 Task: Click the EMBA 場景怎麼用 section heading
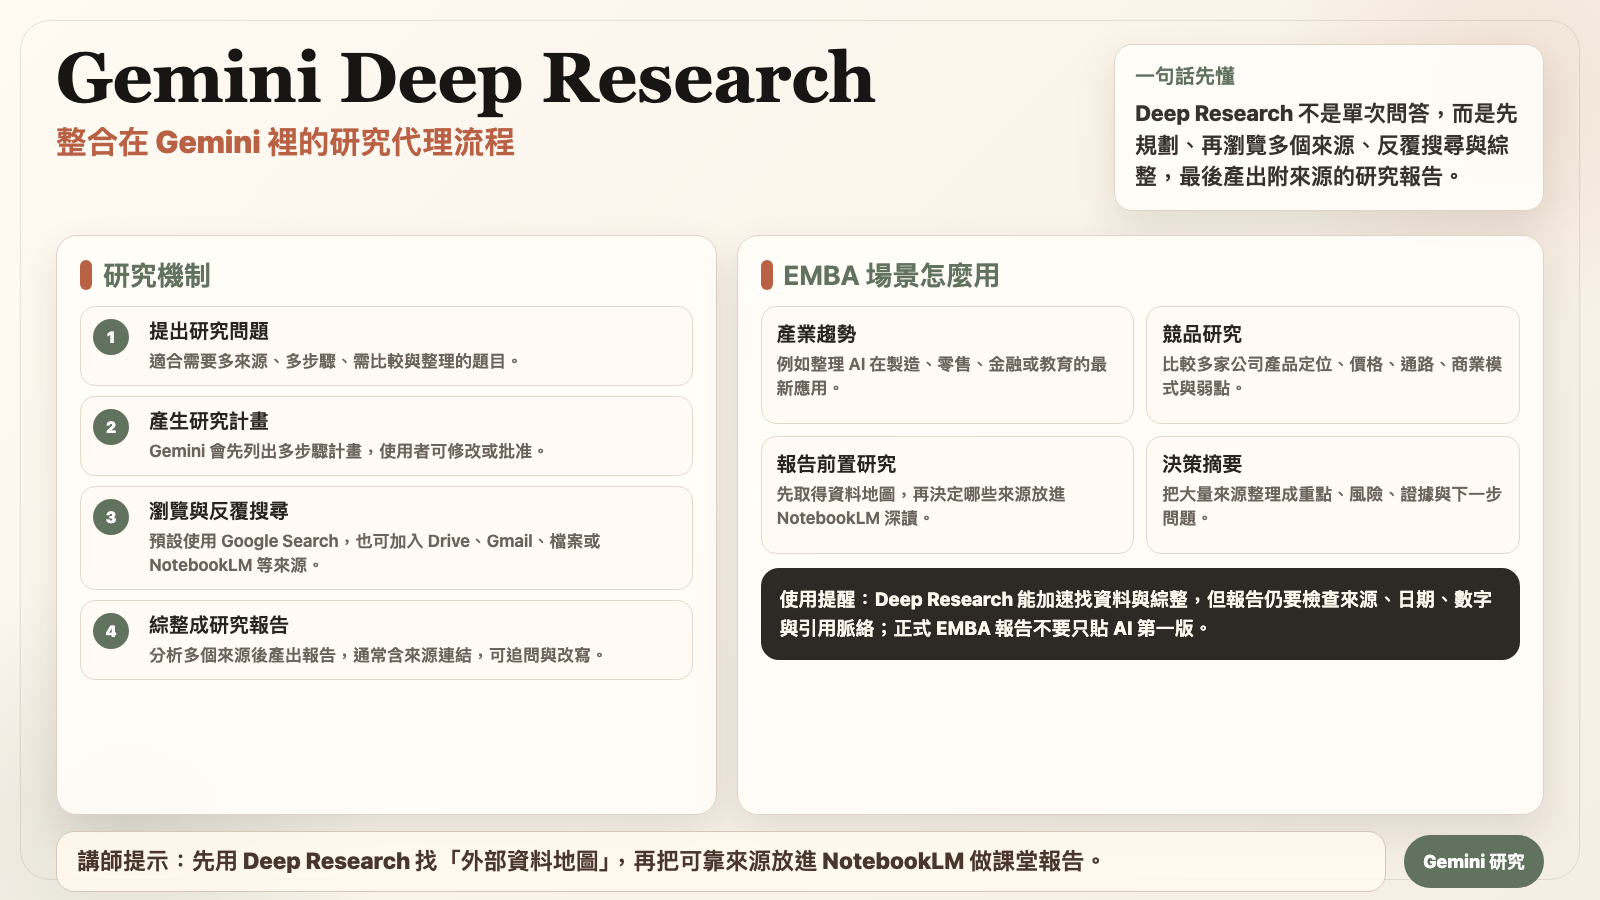point(891,275)
